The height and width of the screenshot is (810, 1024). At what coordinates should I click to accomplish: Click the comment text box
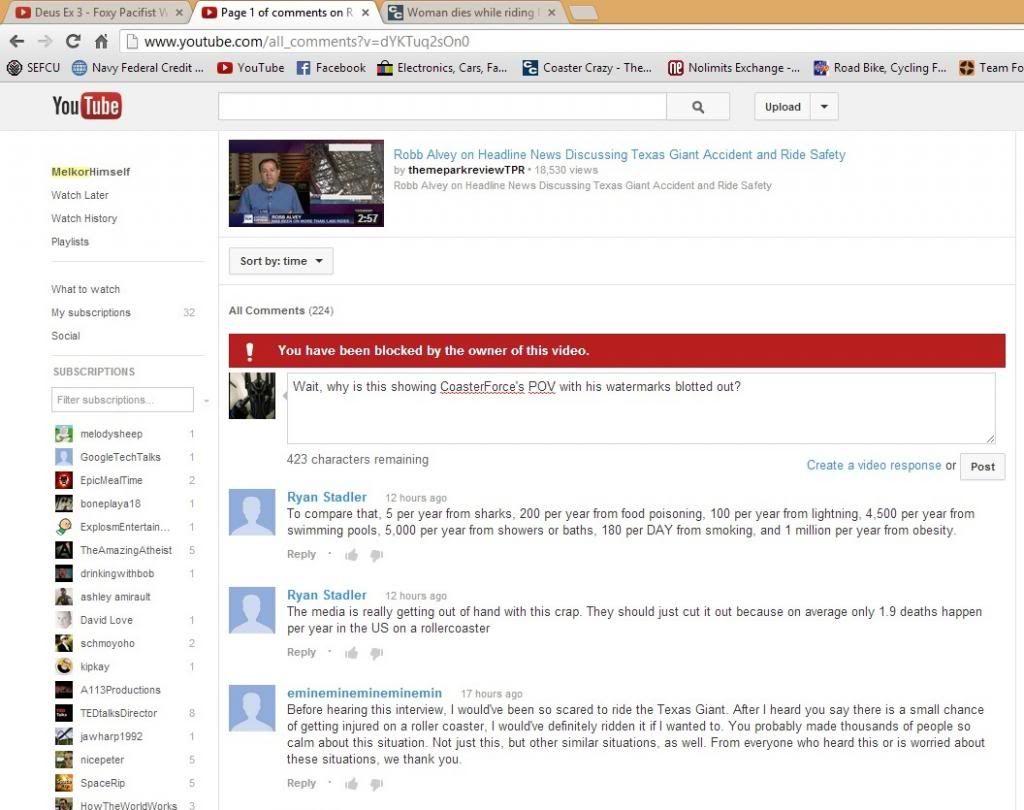(x=641, y=408)
